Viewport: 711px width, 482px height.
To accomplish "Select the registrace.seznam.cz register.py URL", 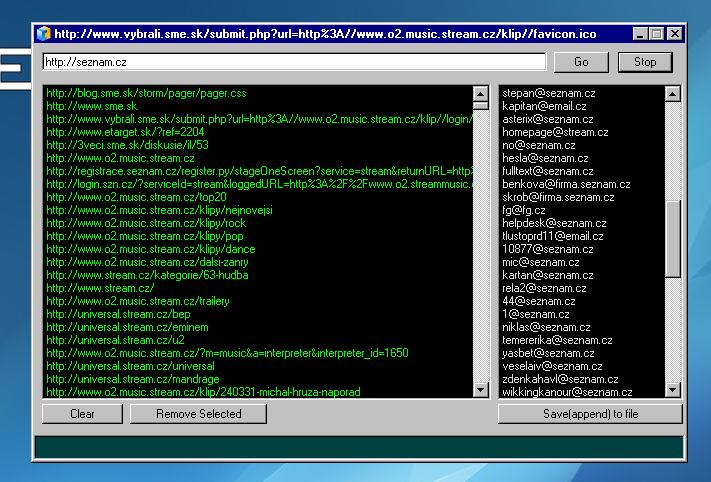I will [x=259, y=171].
